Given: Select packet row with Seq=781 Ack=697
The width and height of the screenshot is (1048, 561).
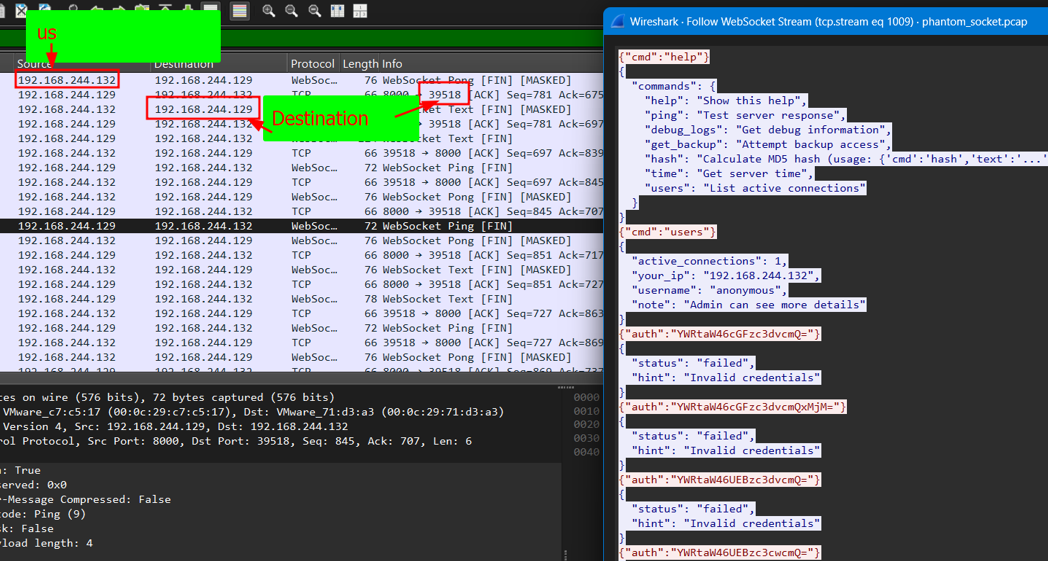Looking at the screenshot, I should coord(301,124).
